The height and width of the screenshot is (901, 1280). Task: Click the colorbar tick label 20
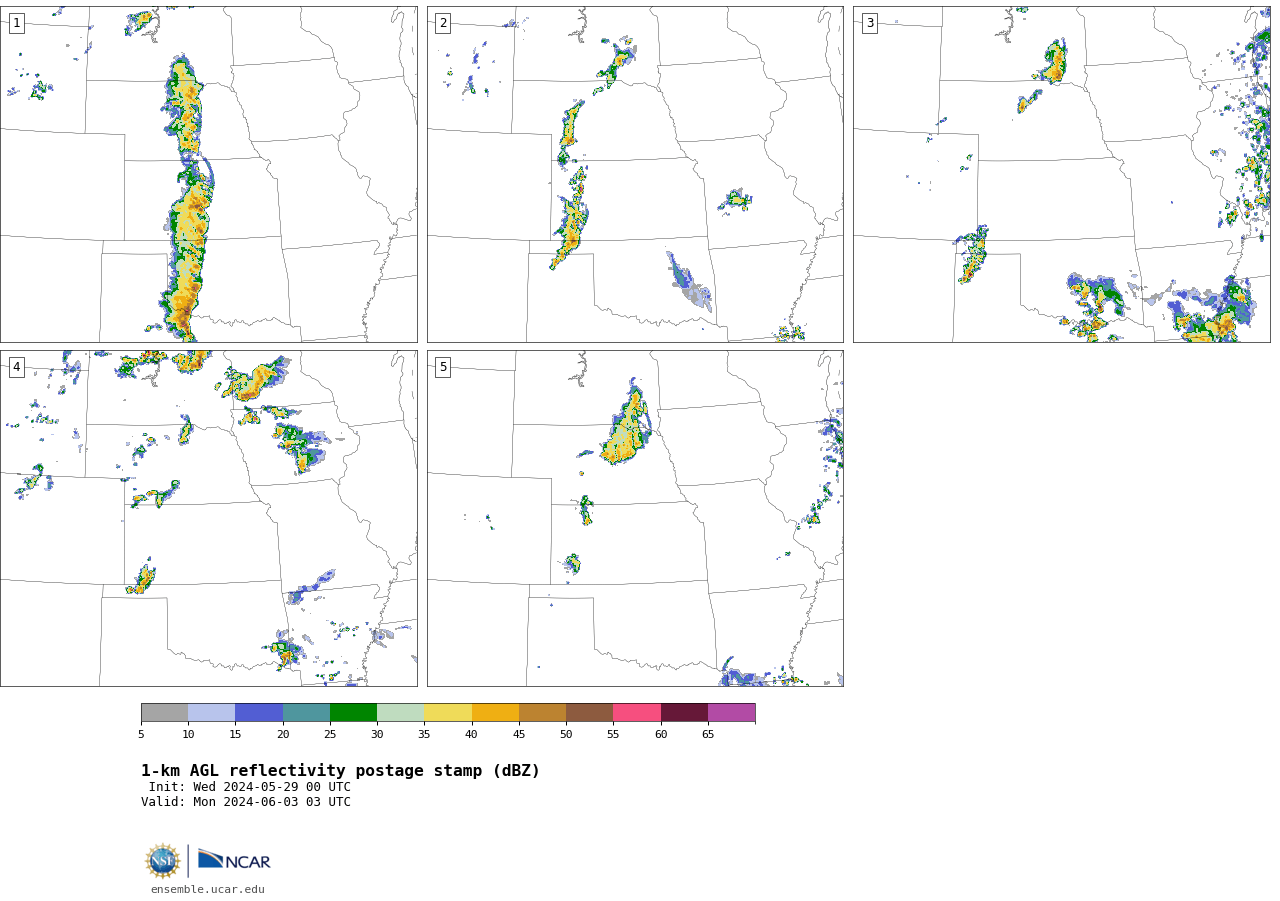pos(283,735)
